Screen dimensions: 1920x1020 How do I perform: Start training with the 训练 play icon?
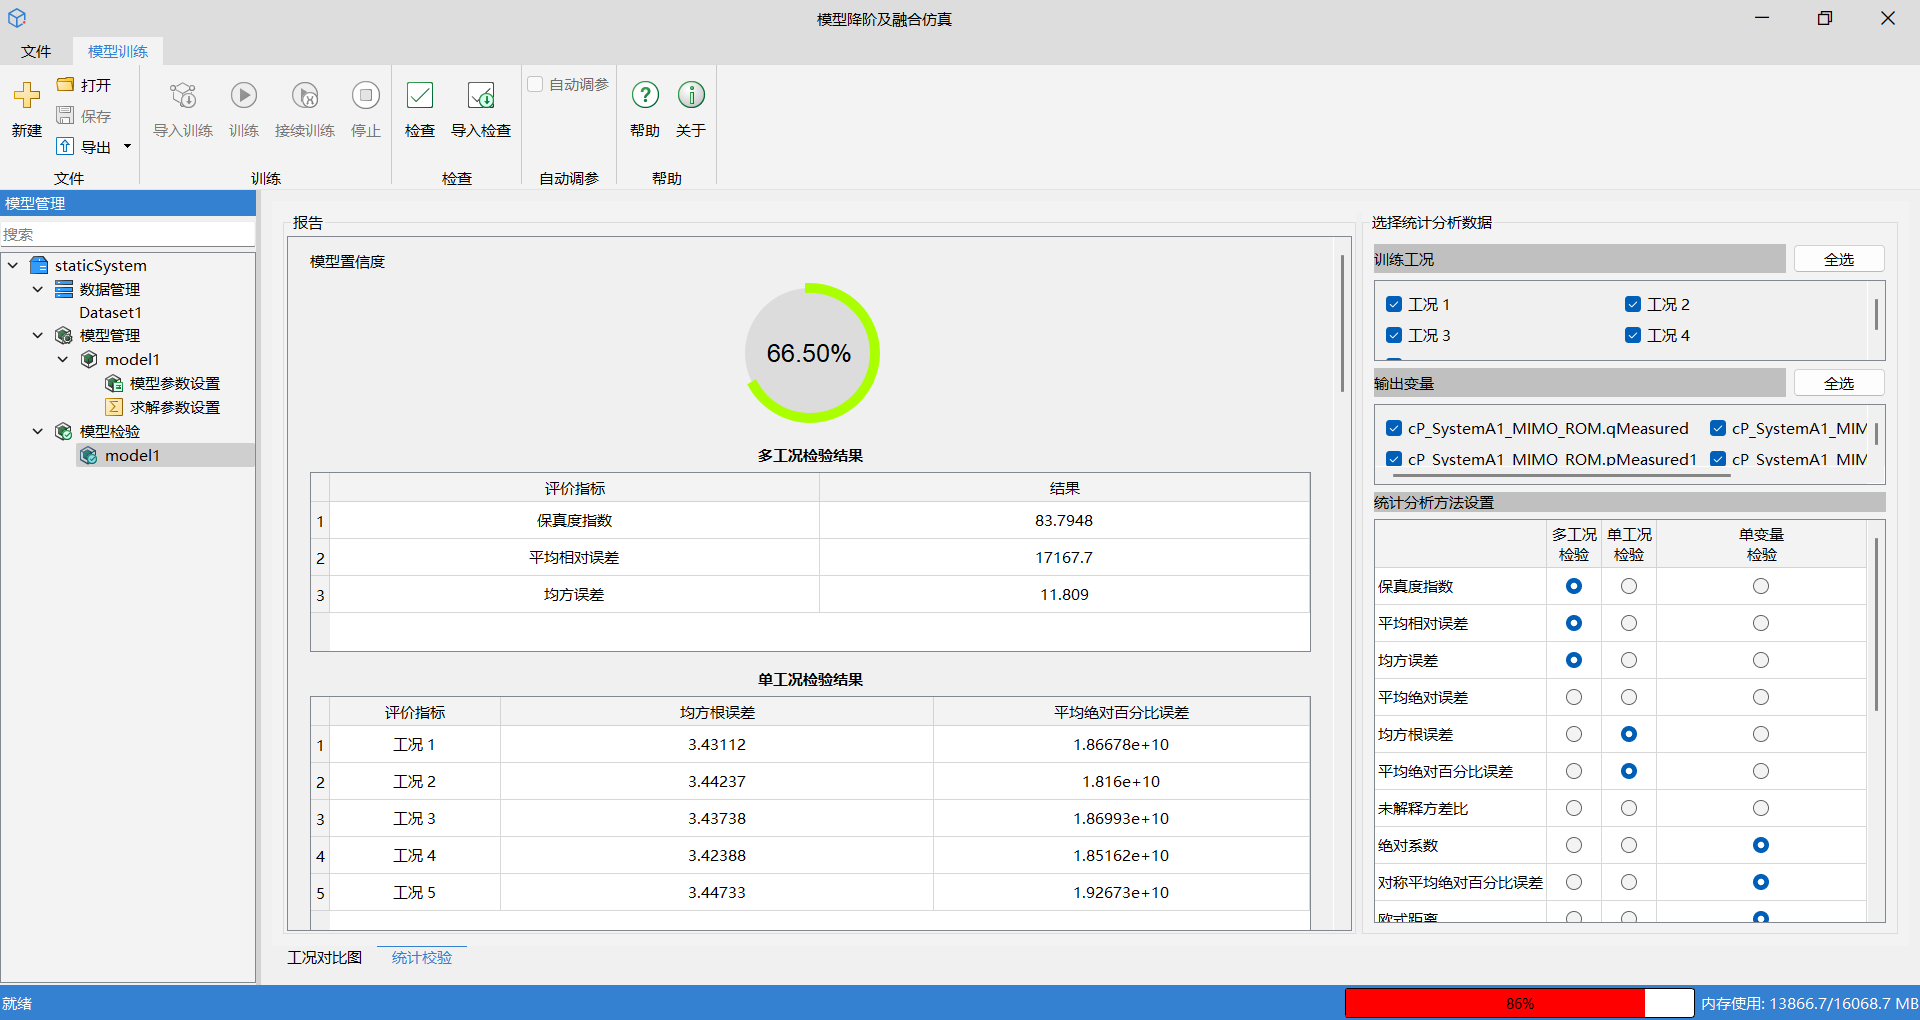(244, 96)
